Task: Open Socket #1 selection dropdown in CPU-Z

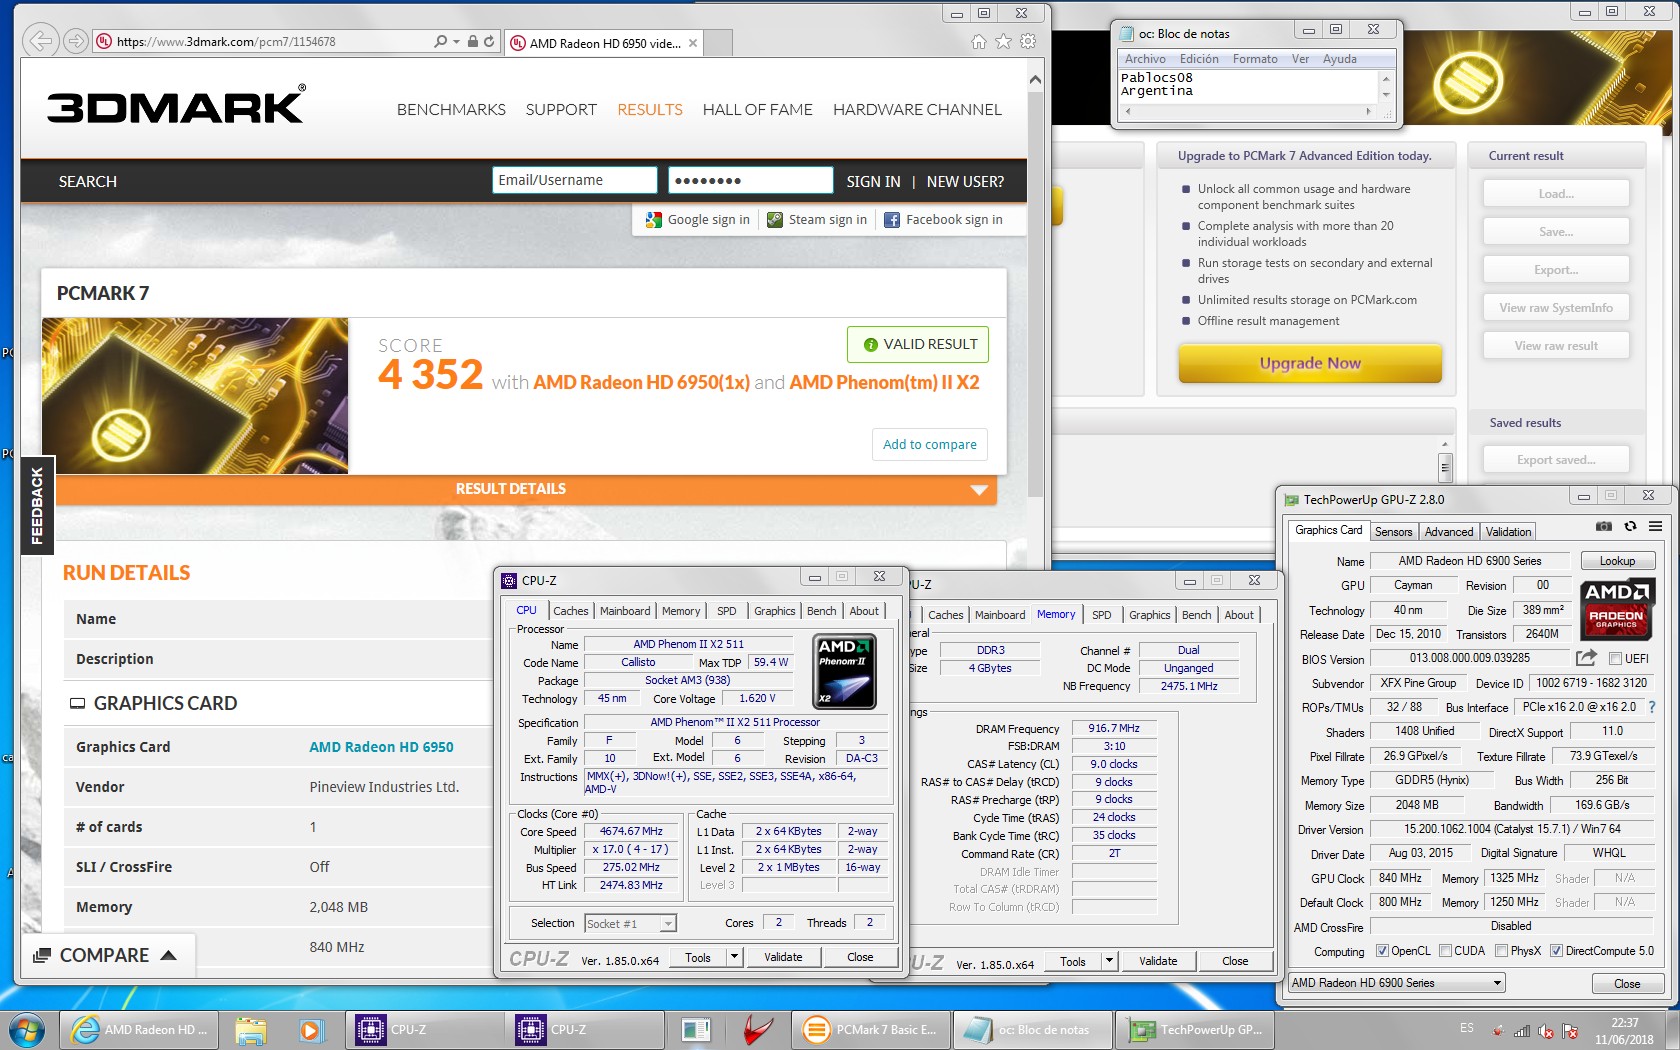Action: (630, 923)
